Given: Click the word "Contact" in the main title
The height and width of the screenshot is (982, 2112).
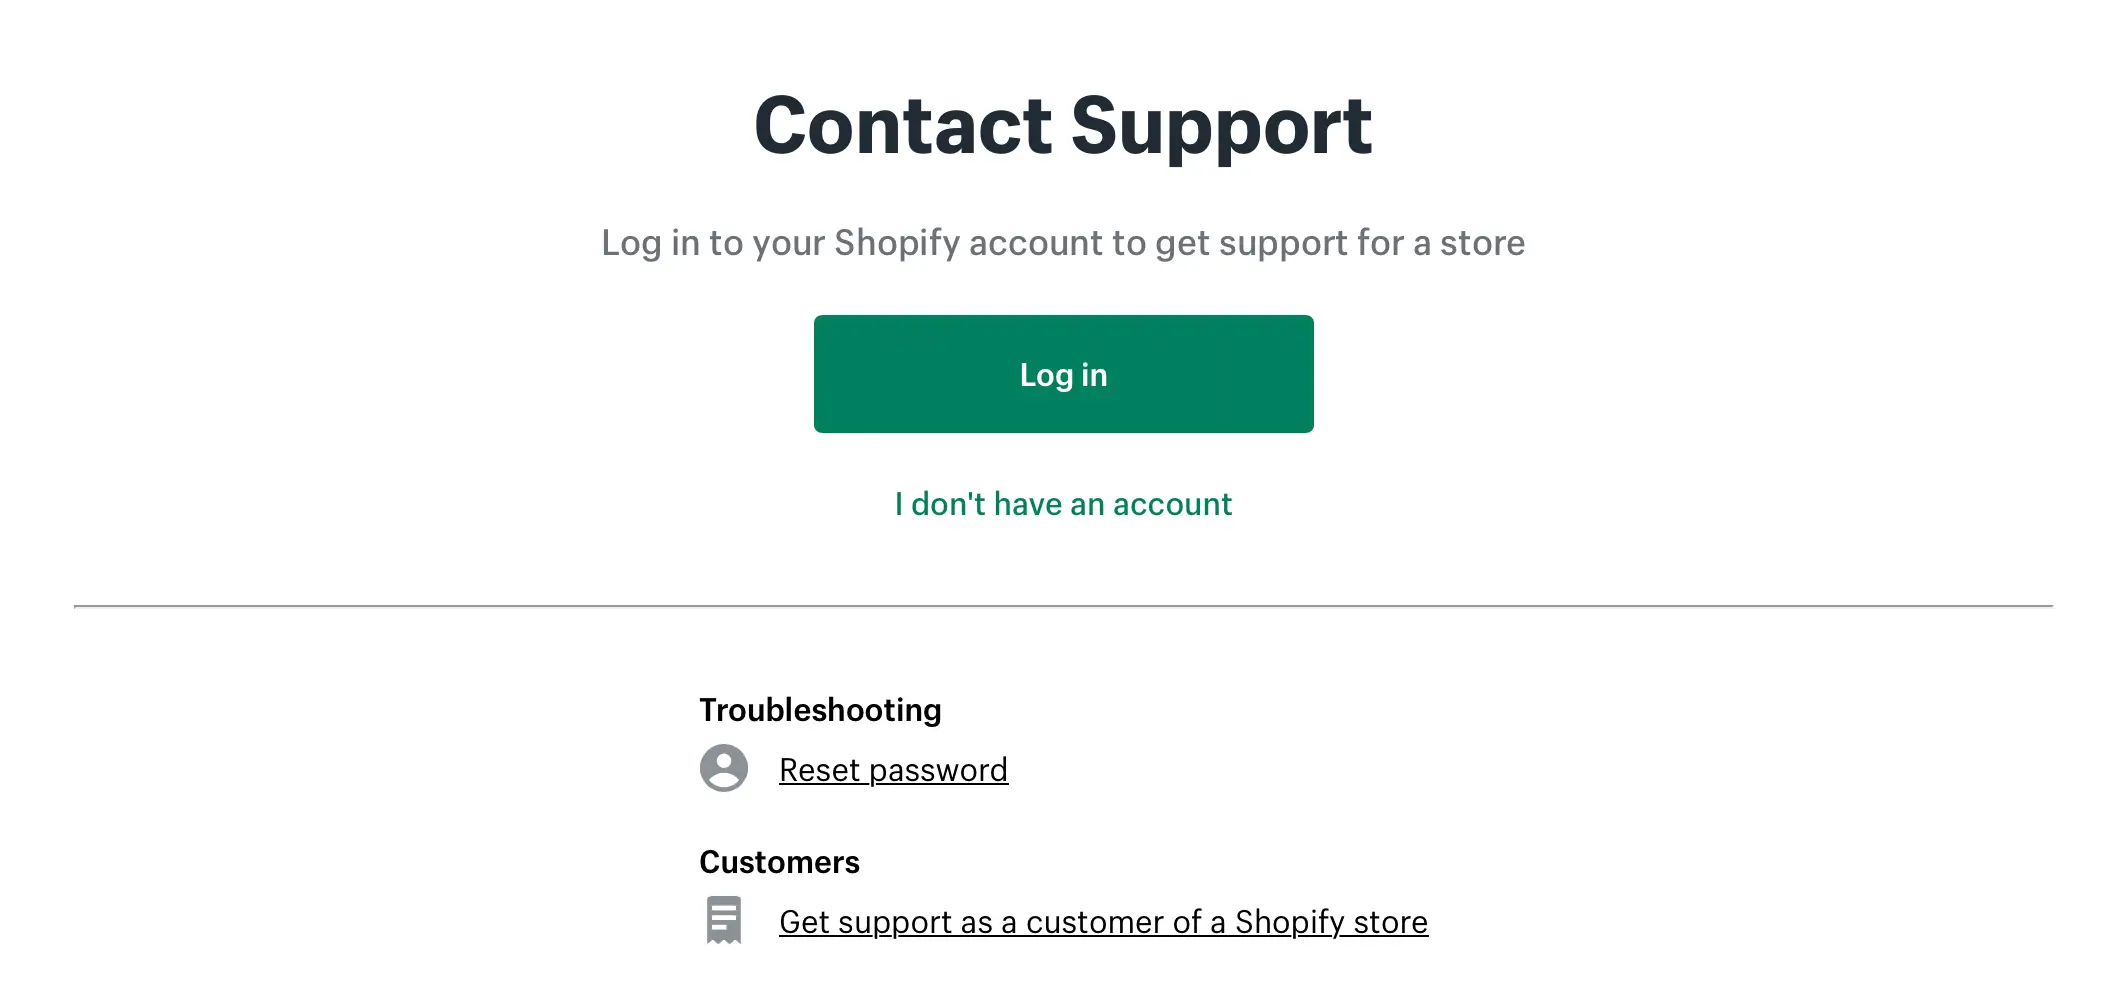Looking at the screenshot, I should click(903, 126).
